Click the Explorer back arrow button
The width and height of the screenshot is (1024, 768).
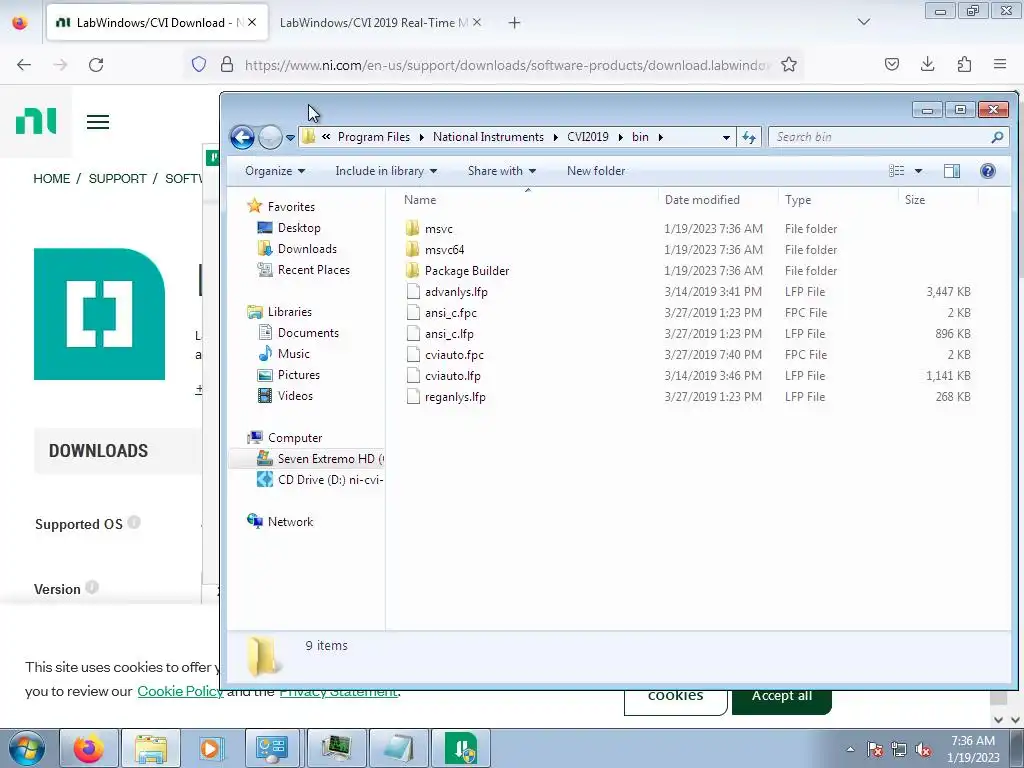242,137
